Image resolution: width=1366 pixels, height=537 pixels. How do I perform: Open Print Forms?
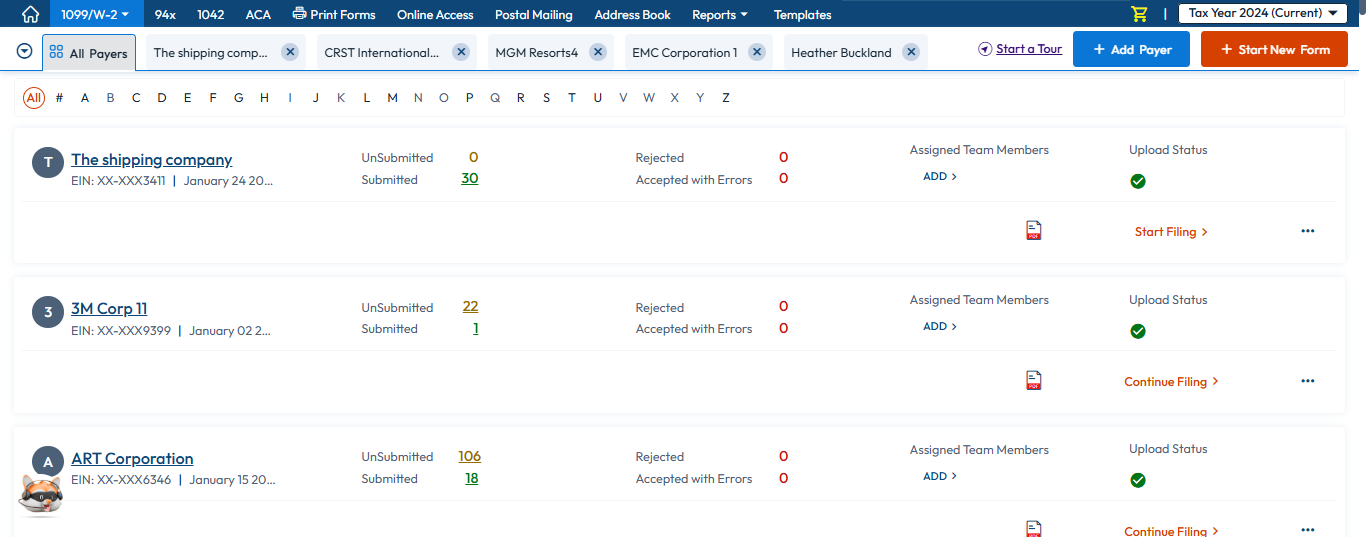click(x=334, y=14)
